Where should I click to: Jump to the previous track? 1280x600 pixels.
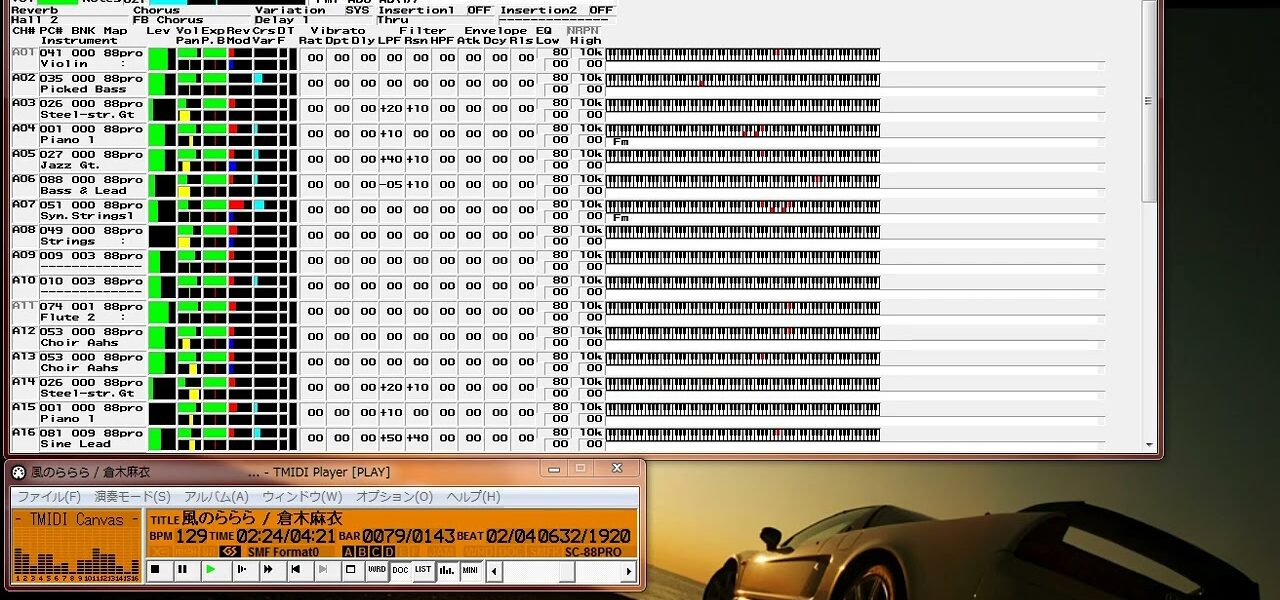click(x=295, y=570)
